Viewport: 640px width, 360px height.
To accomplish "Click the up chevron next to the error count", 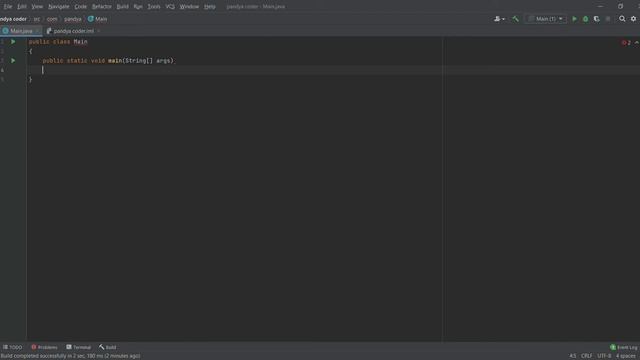I will click(637, 42).
